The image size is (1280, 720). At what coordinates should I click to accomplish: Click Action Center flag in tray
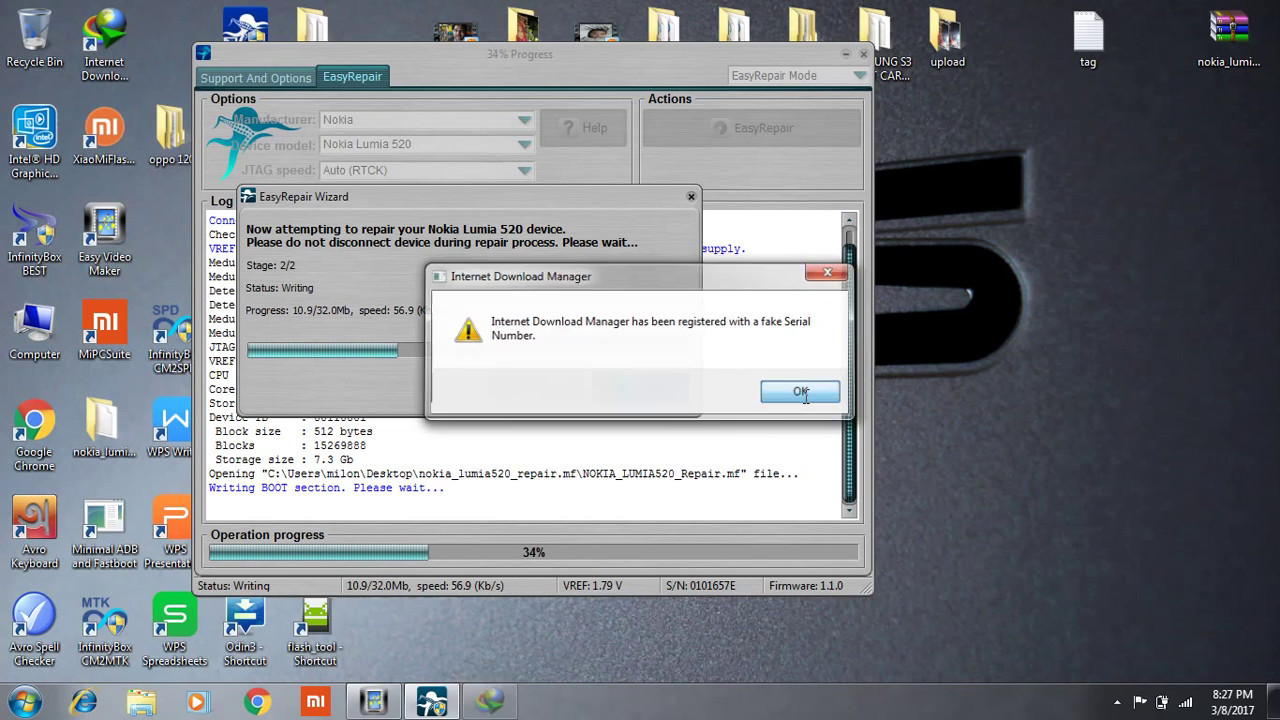tap(1140, 702)
